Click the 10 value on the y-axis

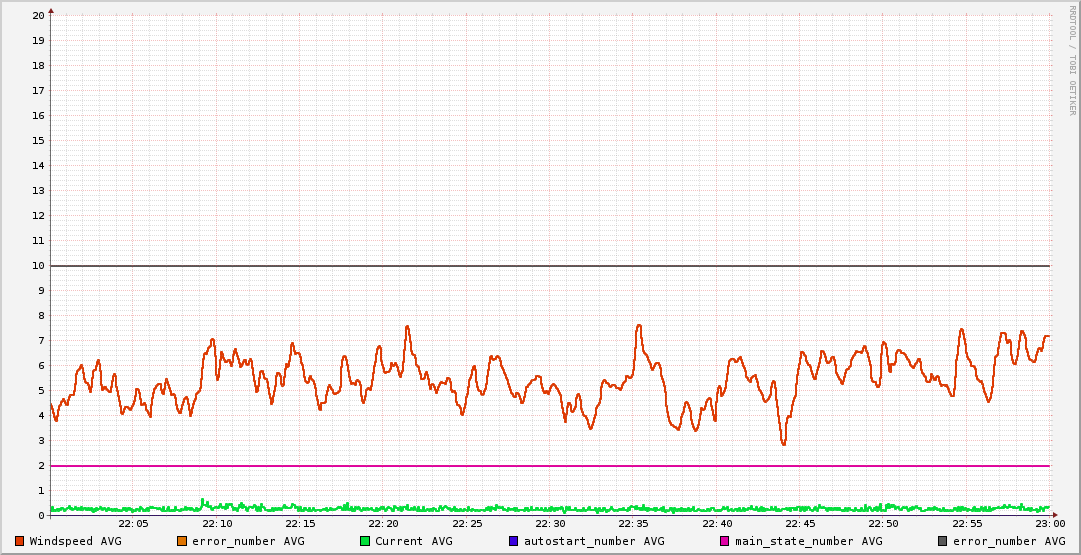(x=38, y=266)
